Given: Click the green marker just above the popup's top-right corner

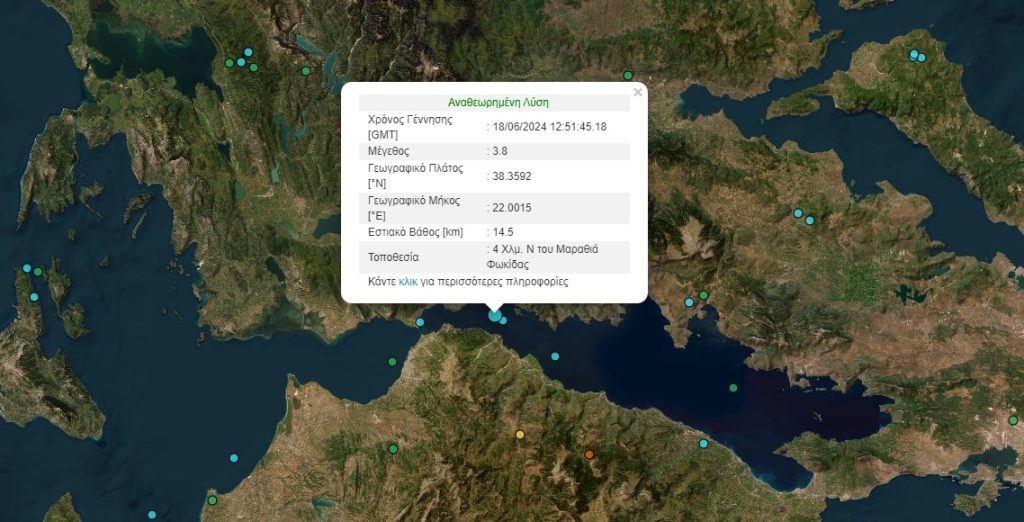Looking at the screenshot, I should tap(628, 75).
